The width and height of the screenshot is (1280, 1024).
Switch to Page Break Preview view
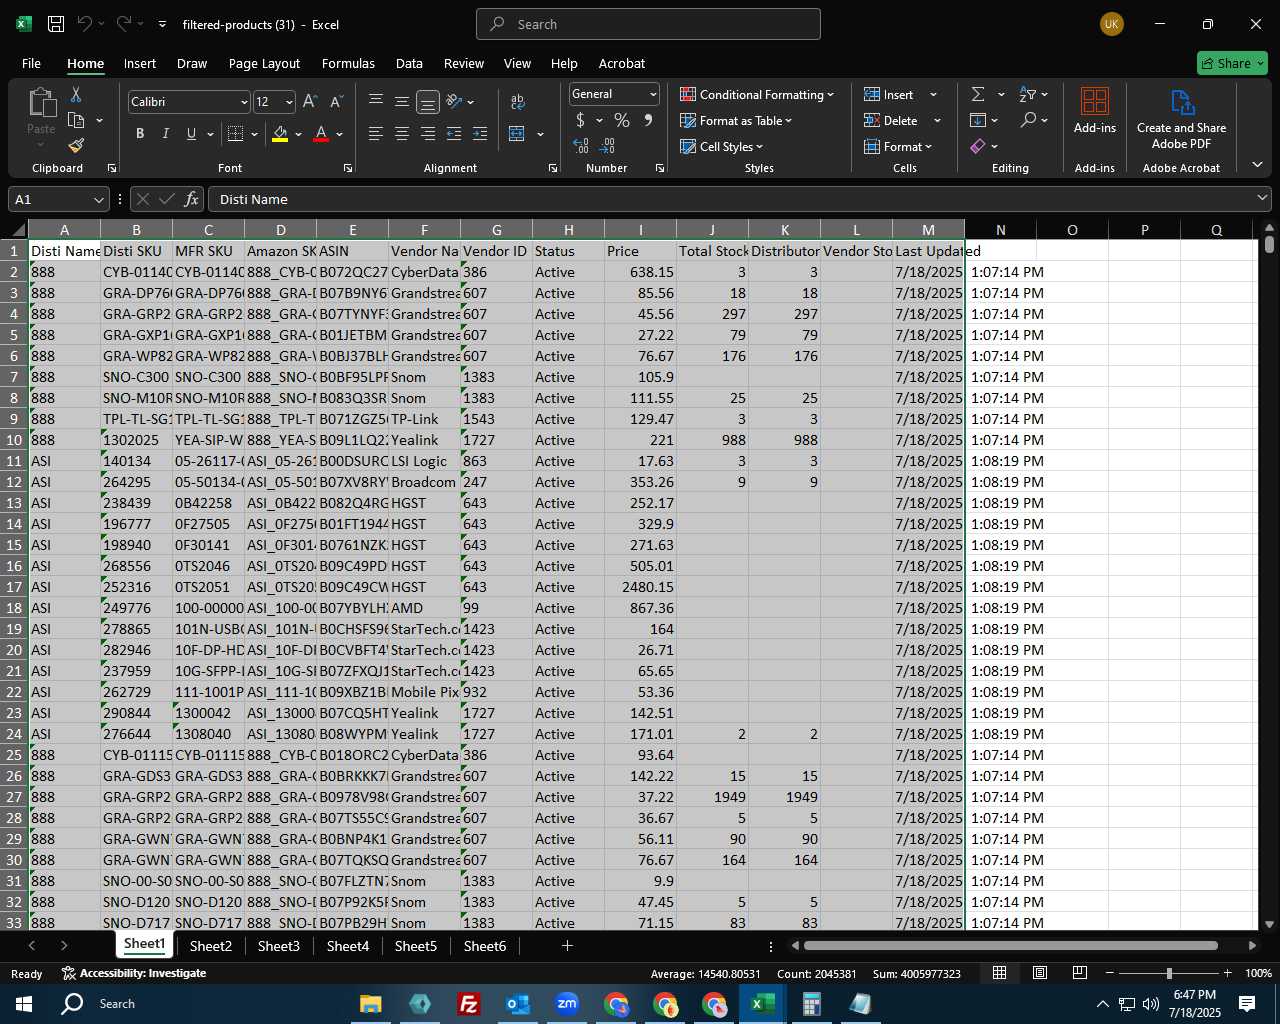tap(1080, 973)
